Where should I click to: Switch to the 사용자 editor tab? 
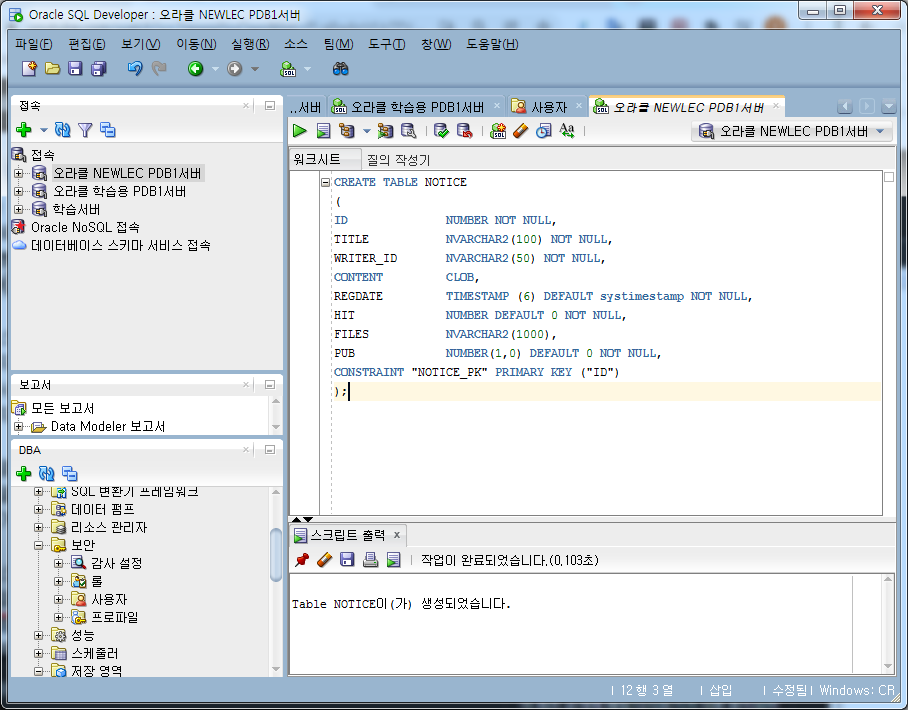pos(548,107)
